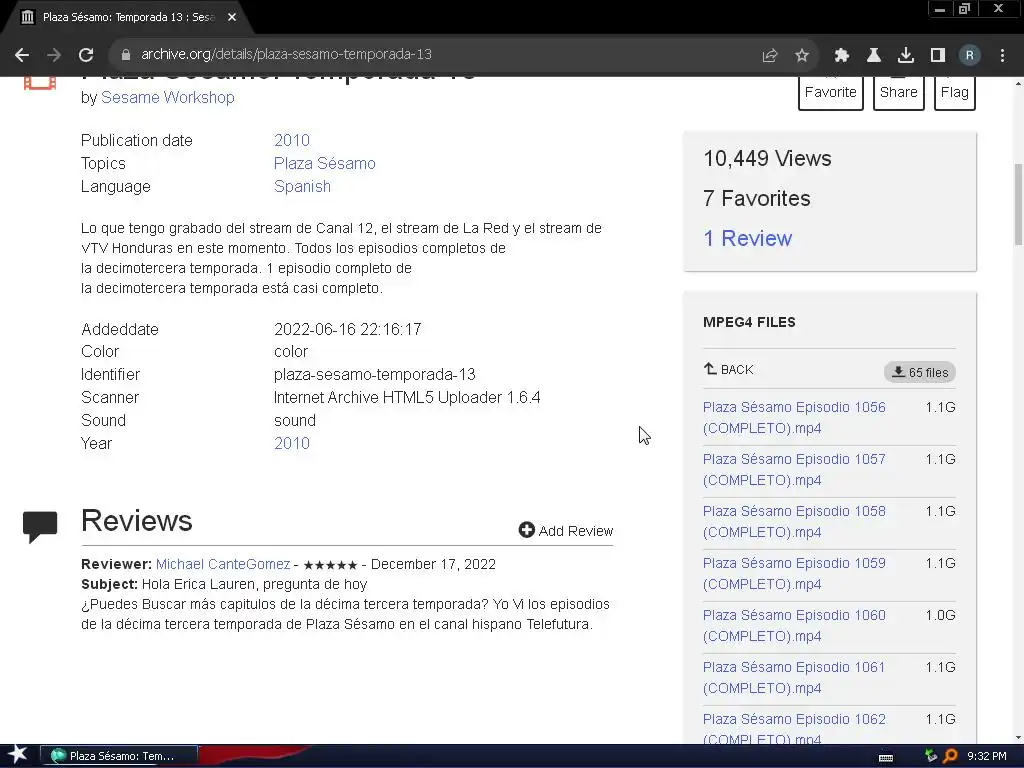Click the orange magnifier tray icon
The height and width of the screenshot is (768, 1024).
(x=950, y=756)
